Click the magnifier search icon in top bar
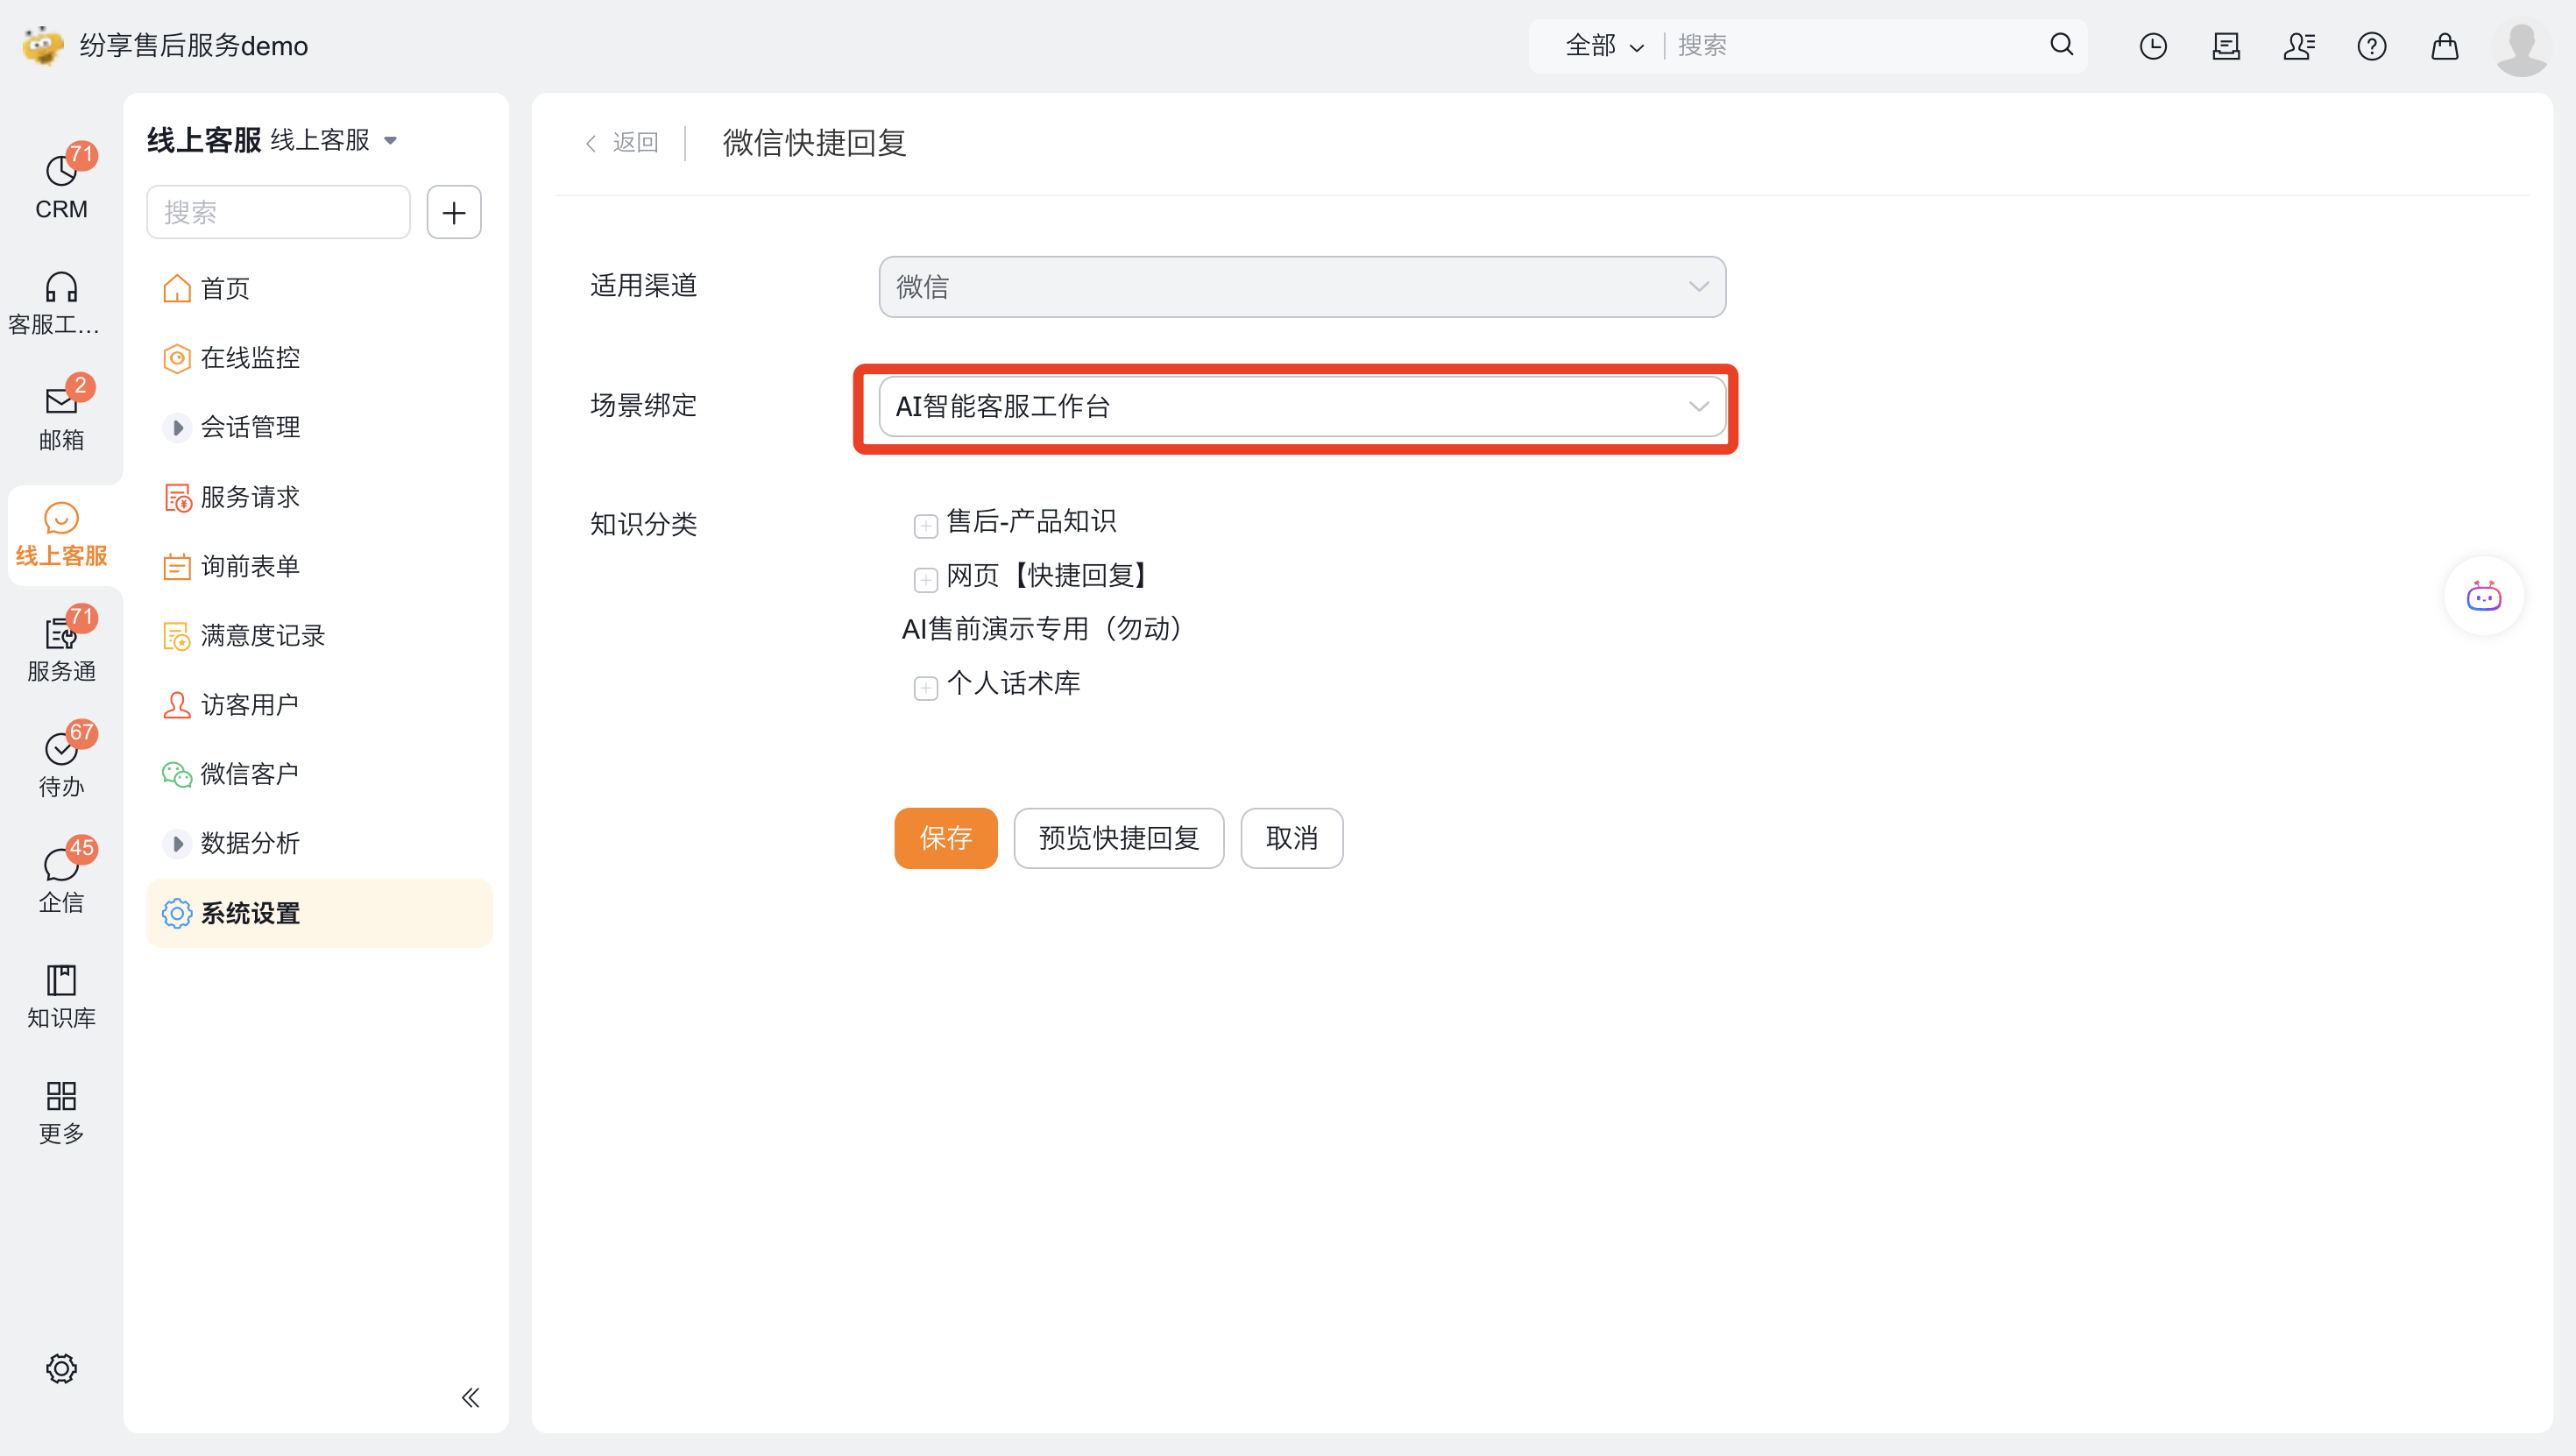 tap(2061, 45)
